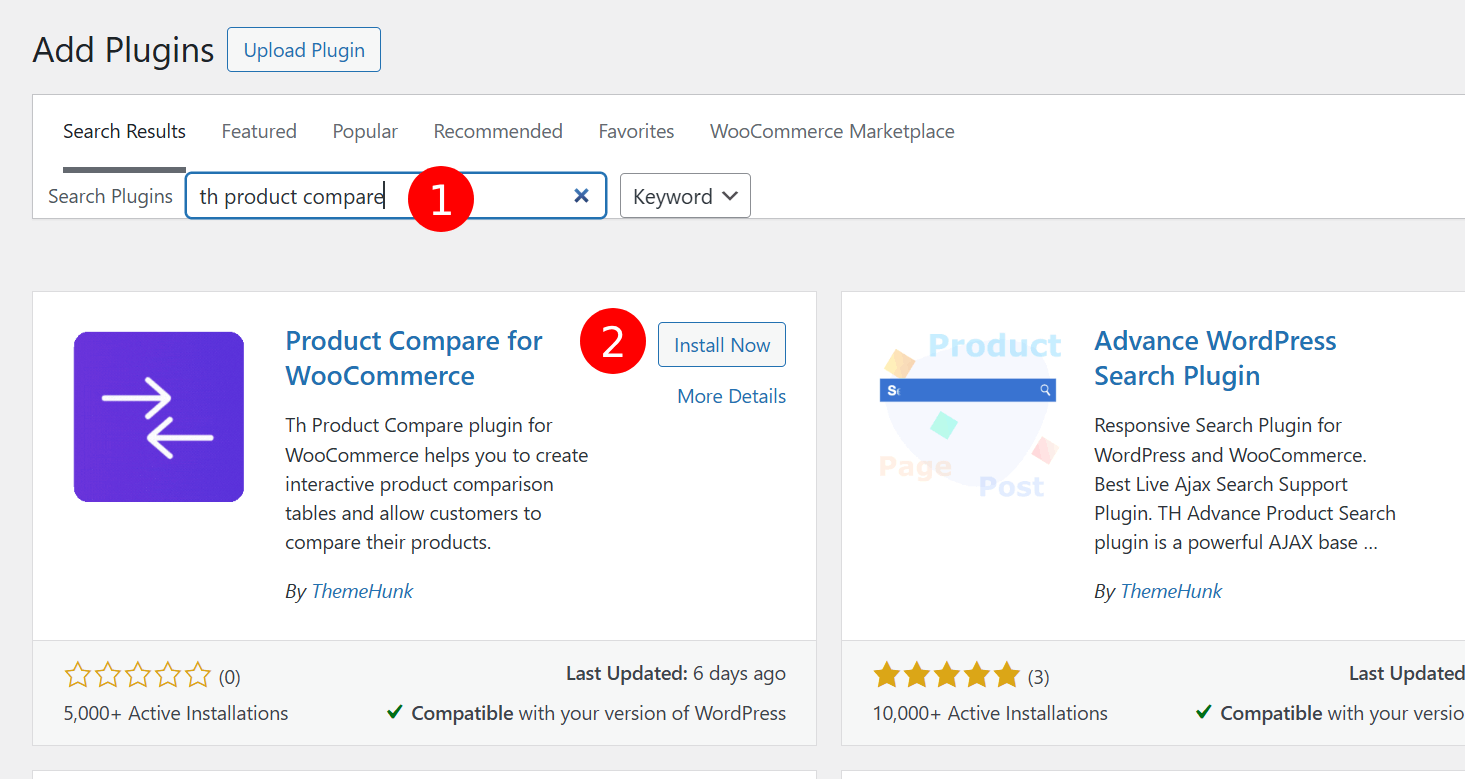Open ThemeHunk author link under Advance Search
This screenshot has height=779, width=1465.
[x=1171, y=591]
